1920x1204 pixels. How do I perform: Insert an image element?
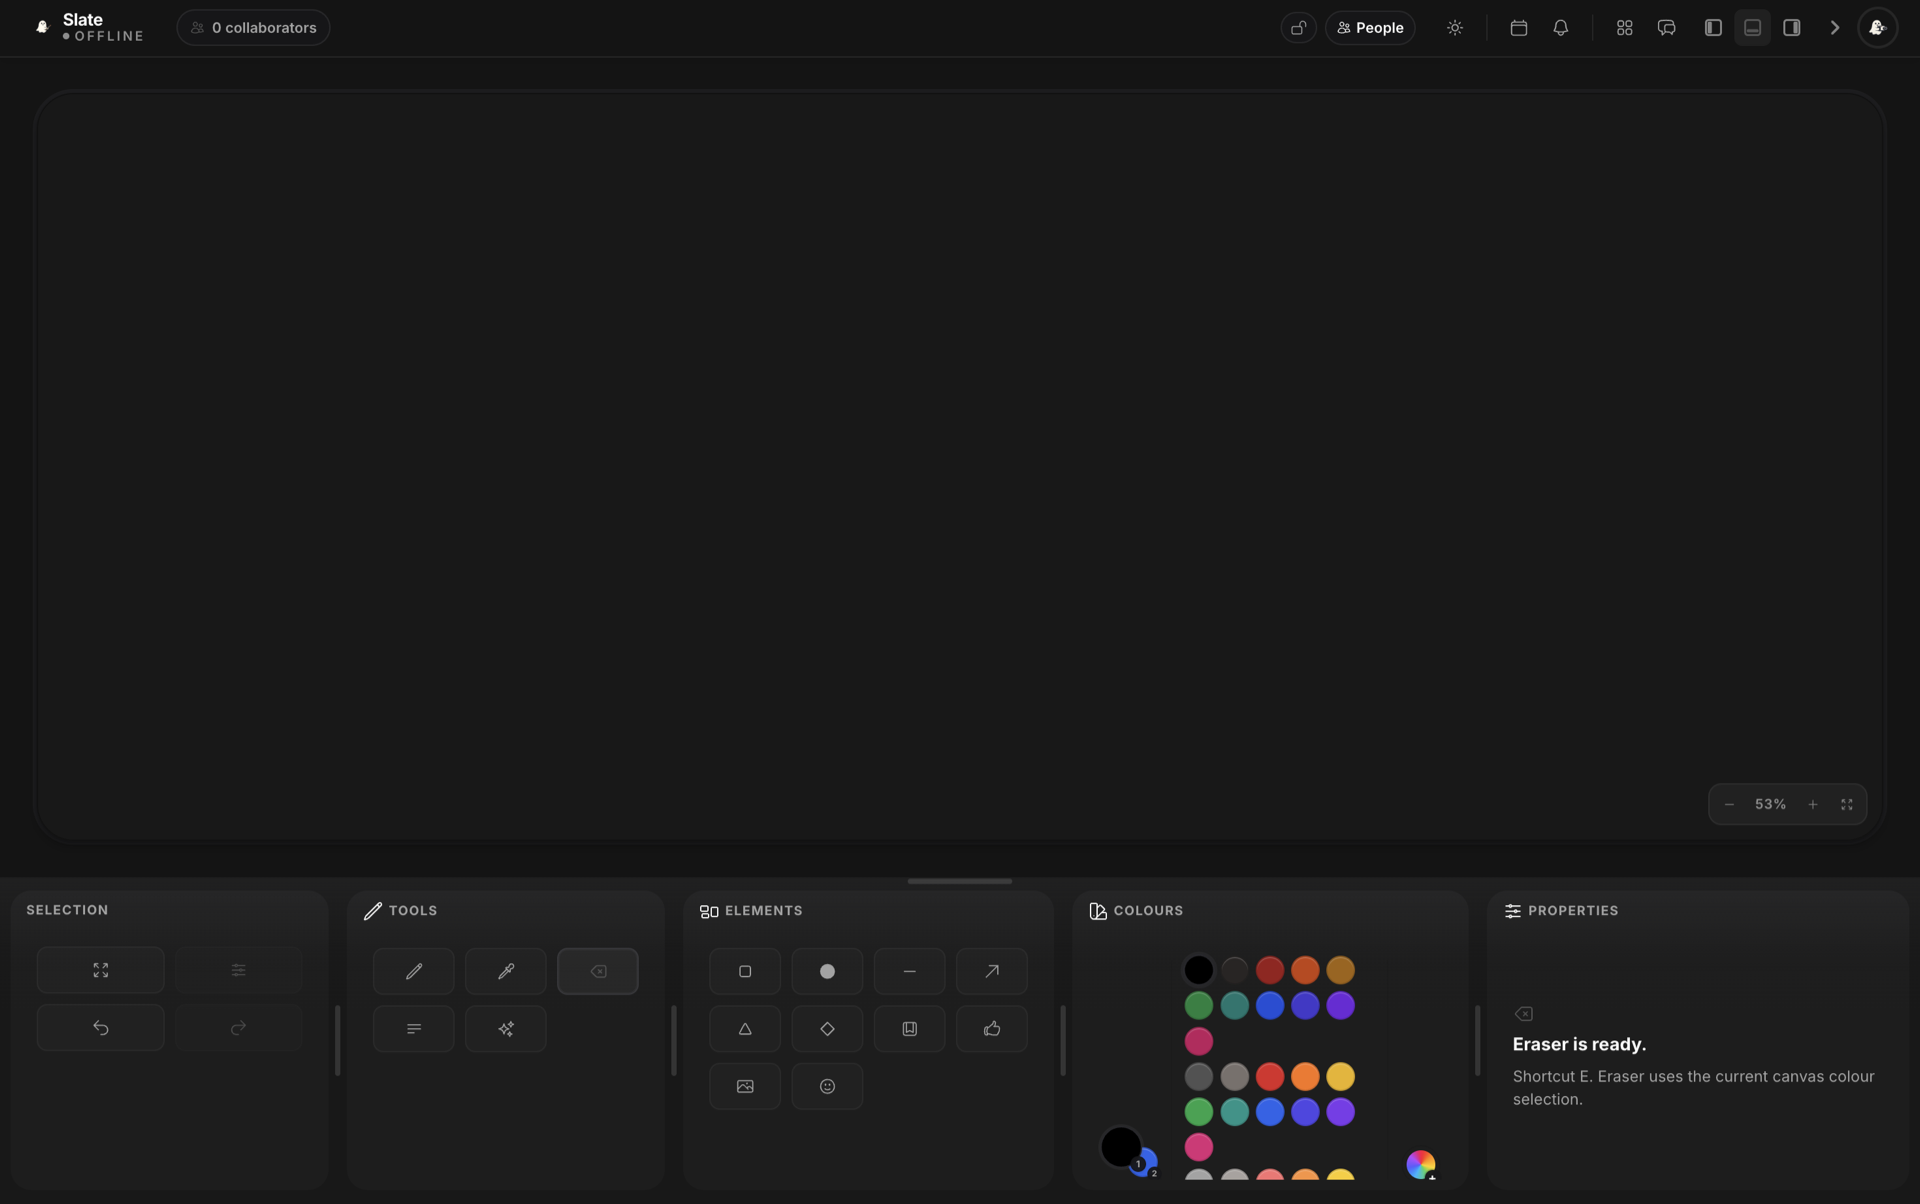point(745,1086)
